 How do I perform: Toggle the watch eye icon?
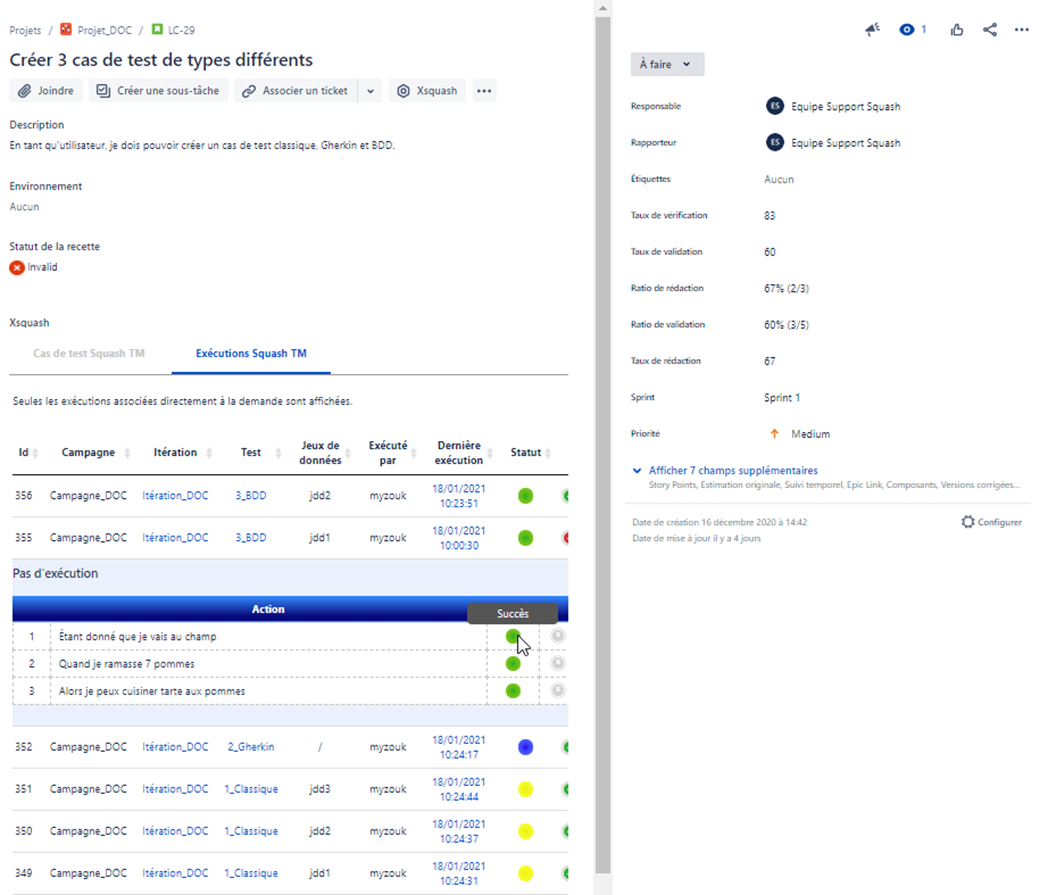point(906,29)
